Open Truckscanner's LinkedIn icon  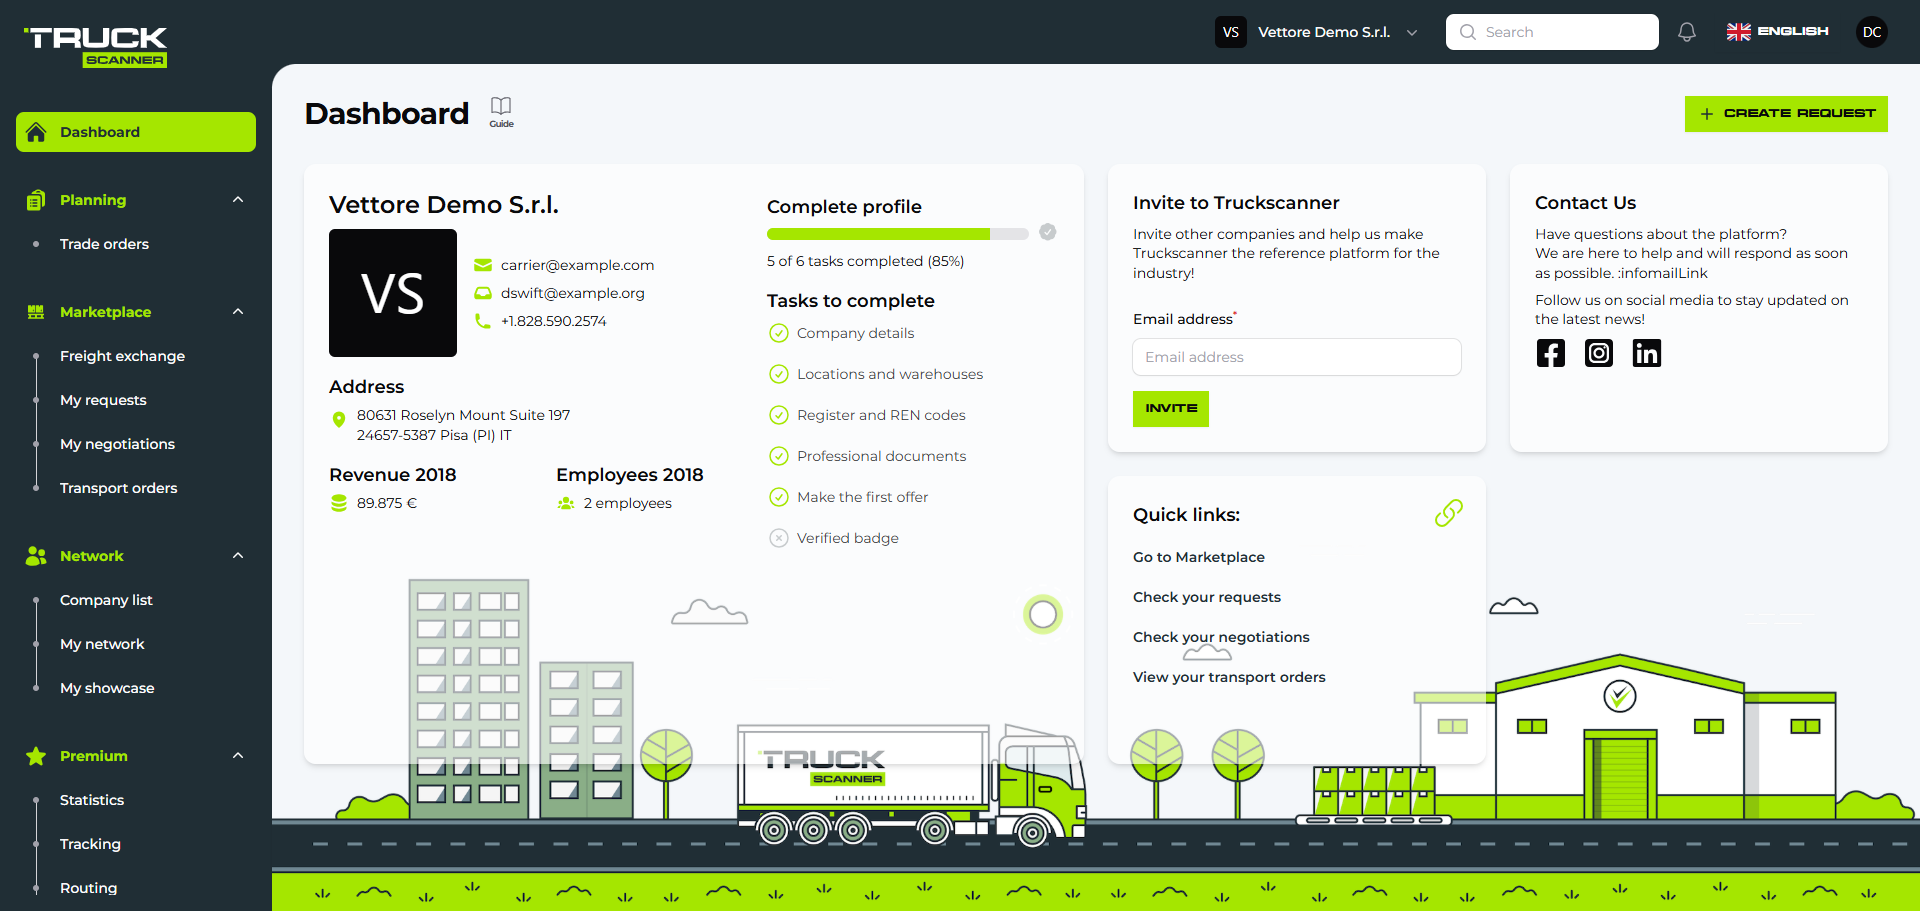pyautogui.click(x=1647, y=353)
